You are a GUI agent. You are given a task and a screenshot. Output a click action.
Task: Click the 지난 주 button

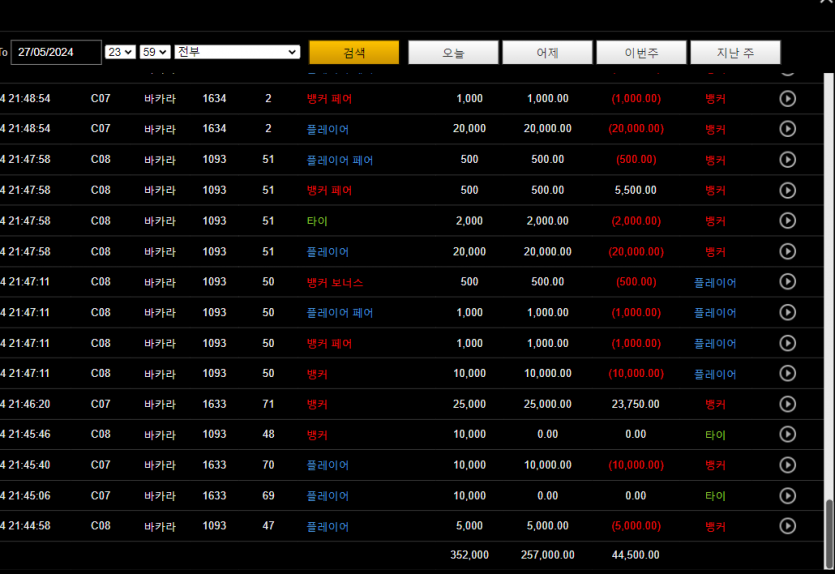(x=735, y=52)
